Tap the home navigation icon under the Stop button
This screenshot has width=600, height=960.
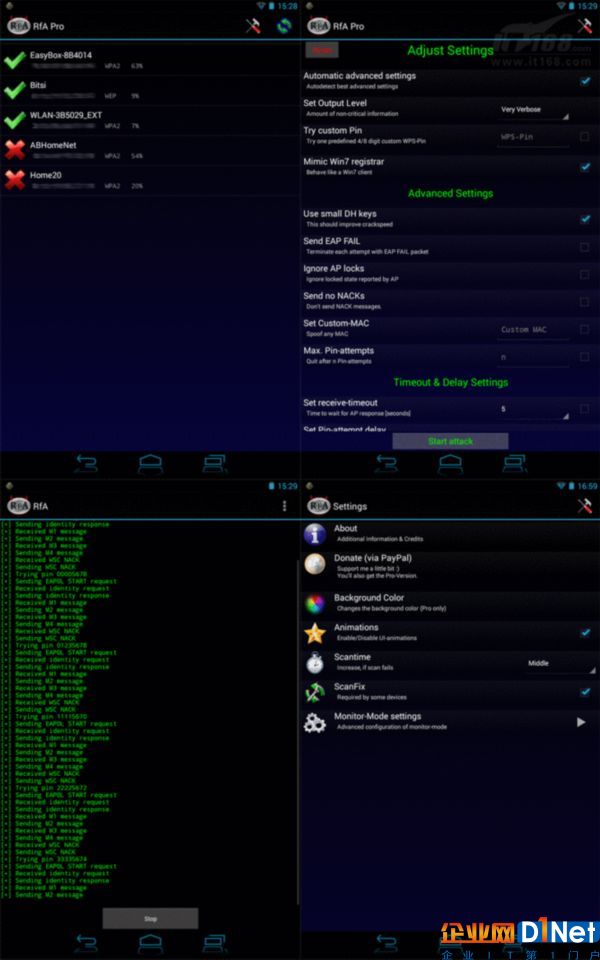[151, 943]
